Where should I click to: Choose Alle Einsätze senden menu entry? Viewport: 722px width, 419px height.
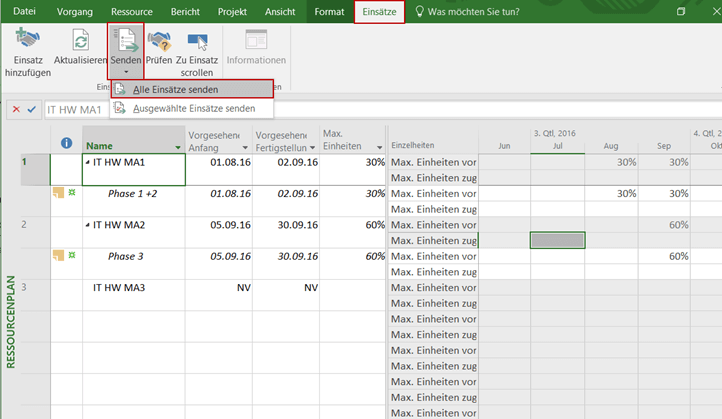[x=176, y=90]
